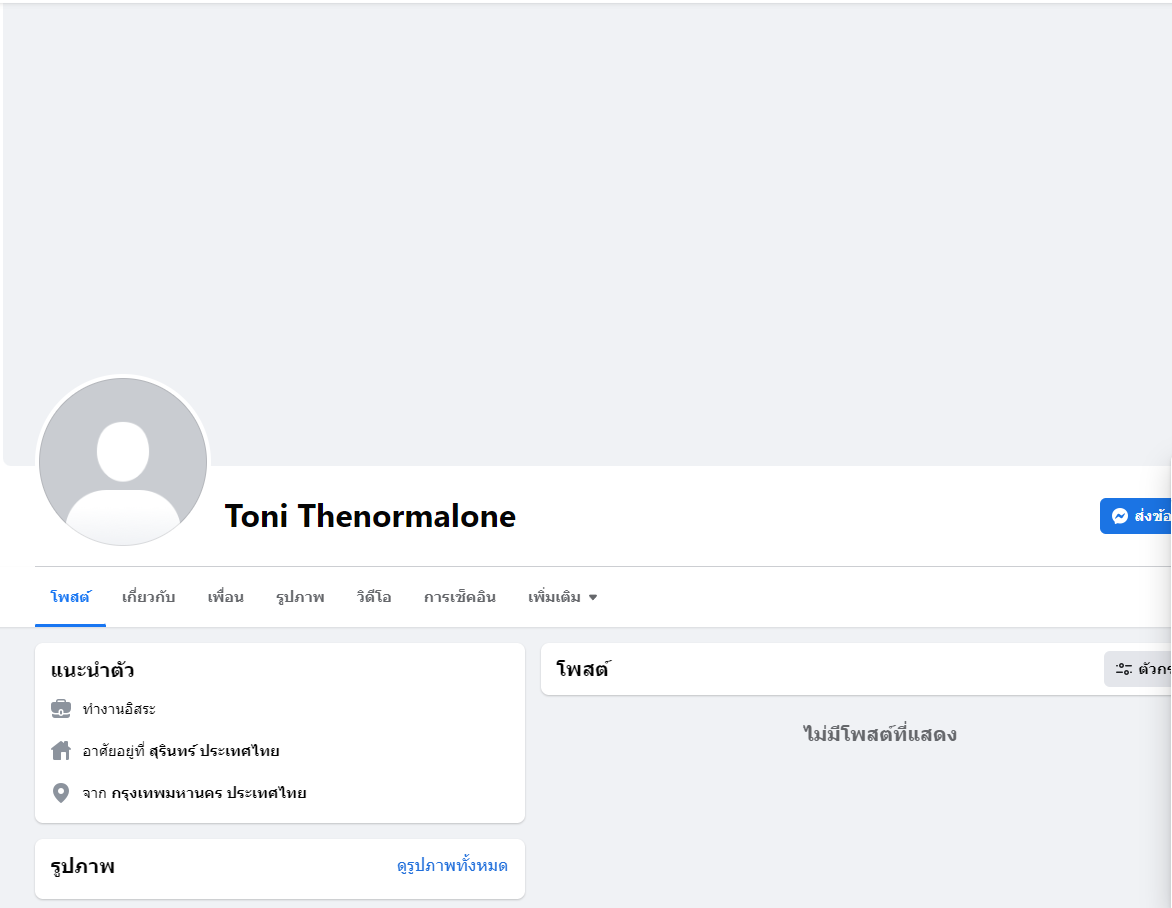
Task: Go to the รูปภาพ tab
Action: point(300,597)
